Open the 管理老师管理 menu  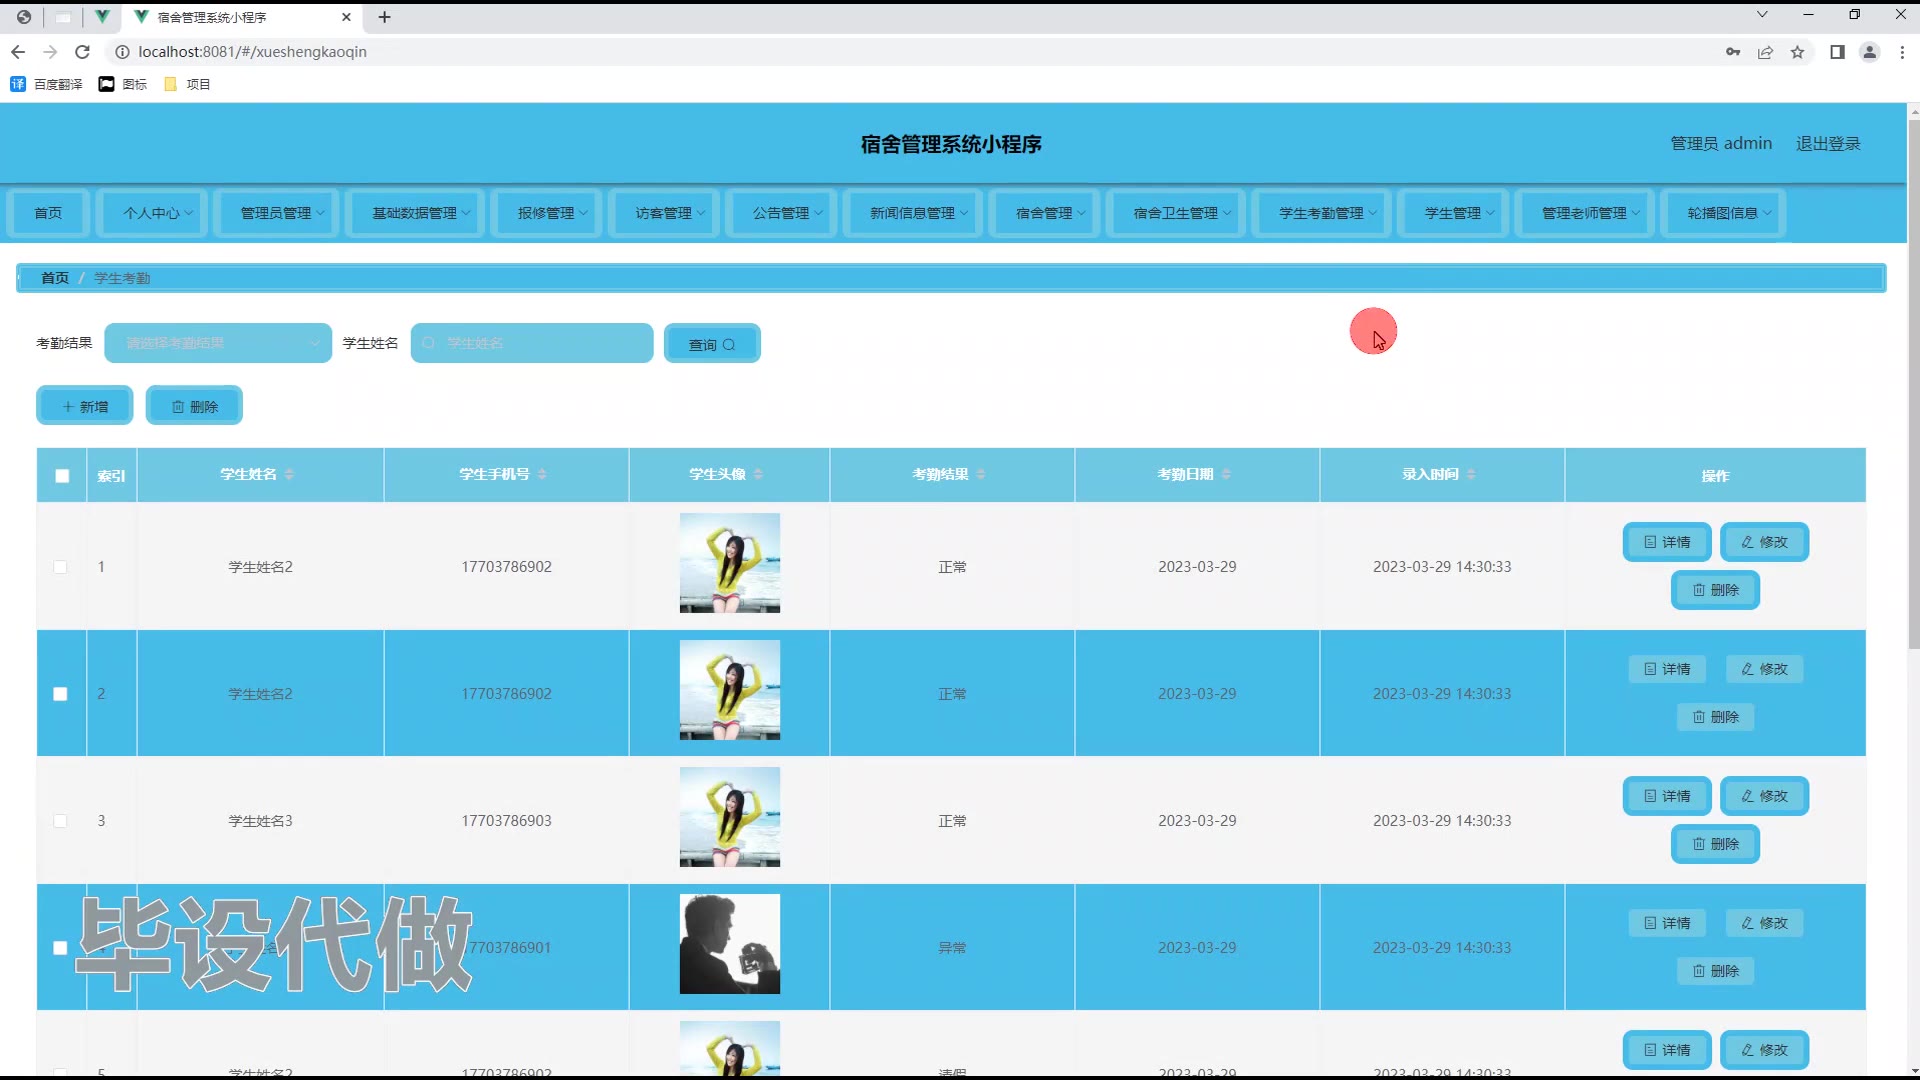1585,213
